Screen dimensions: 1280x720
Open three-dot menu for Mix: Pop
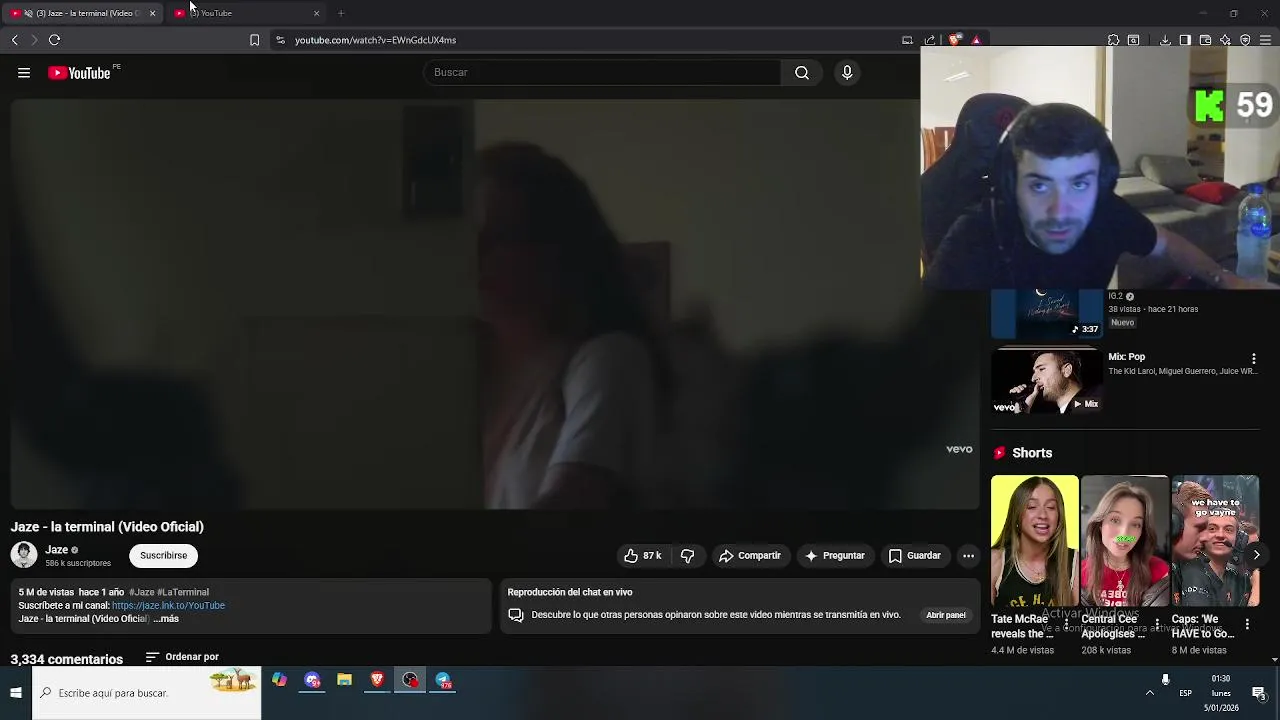[1253, 358]
